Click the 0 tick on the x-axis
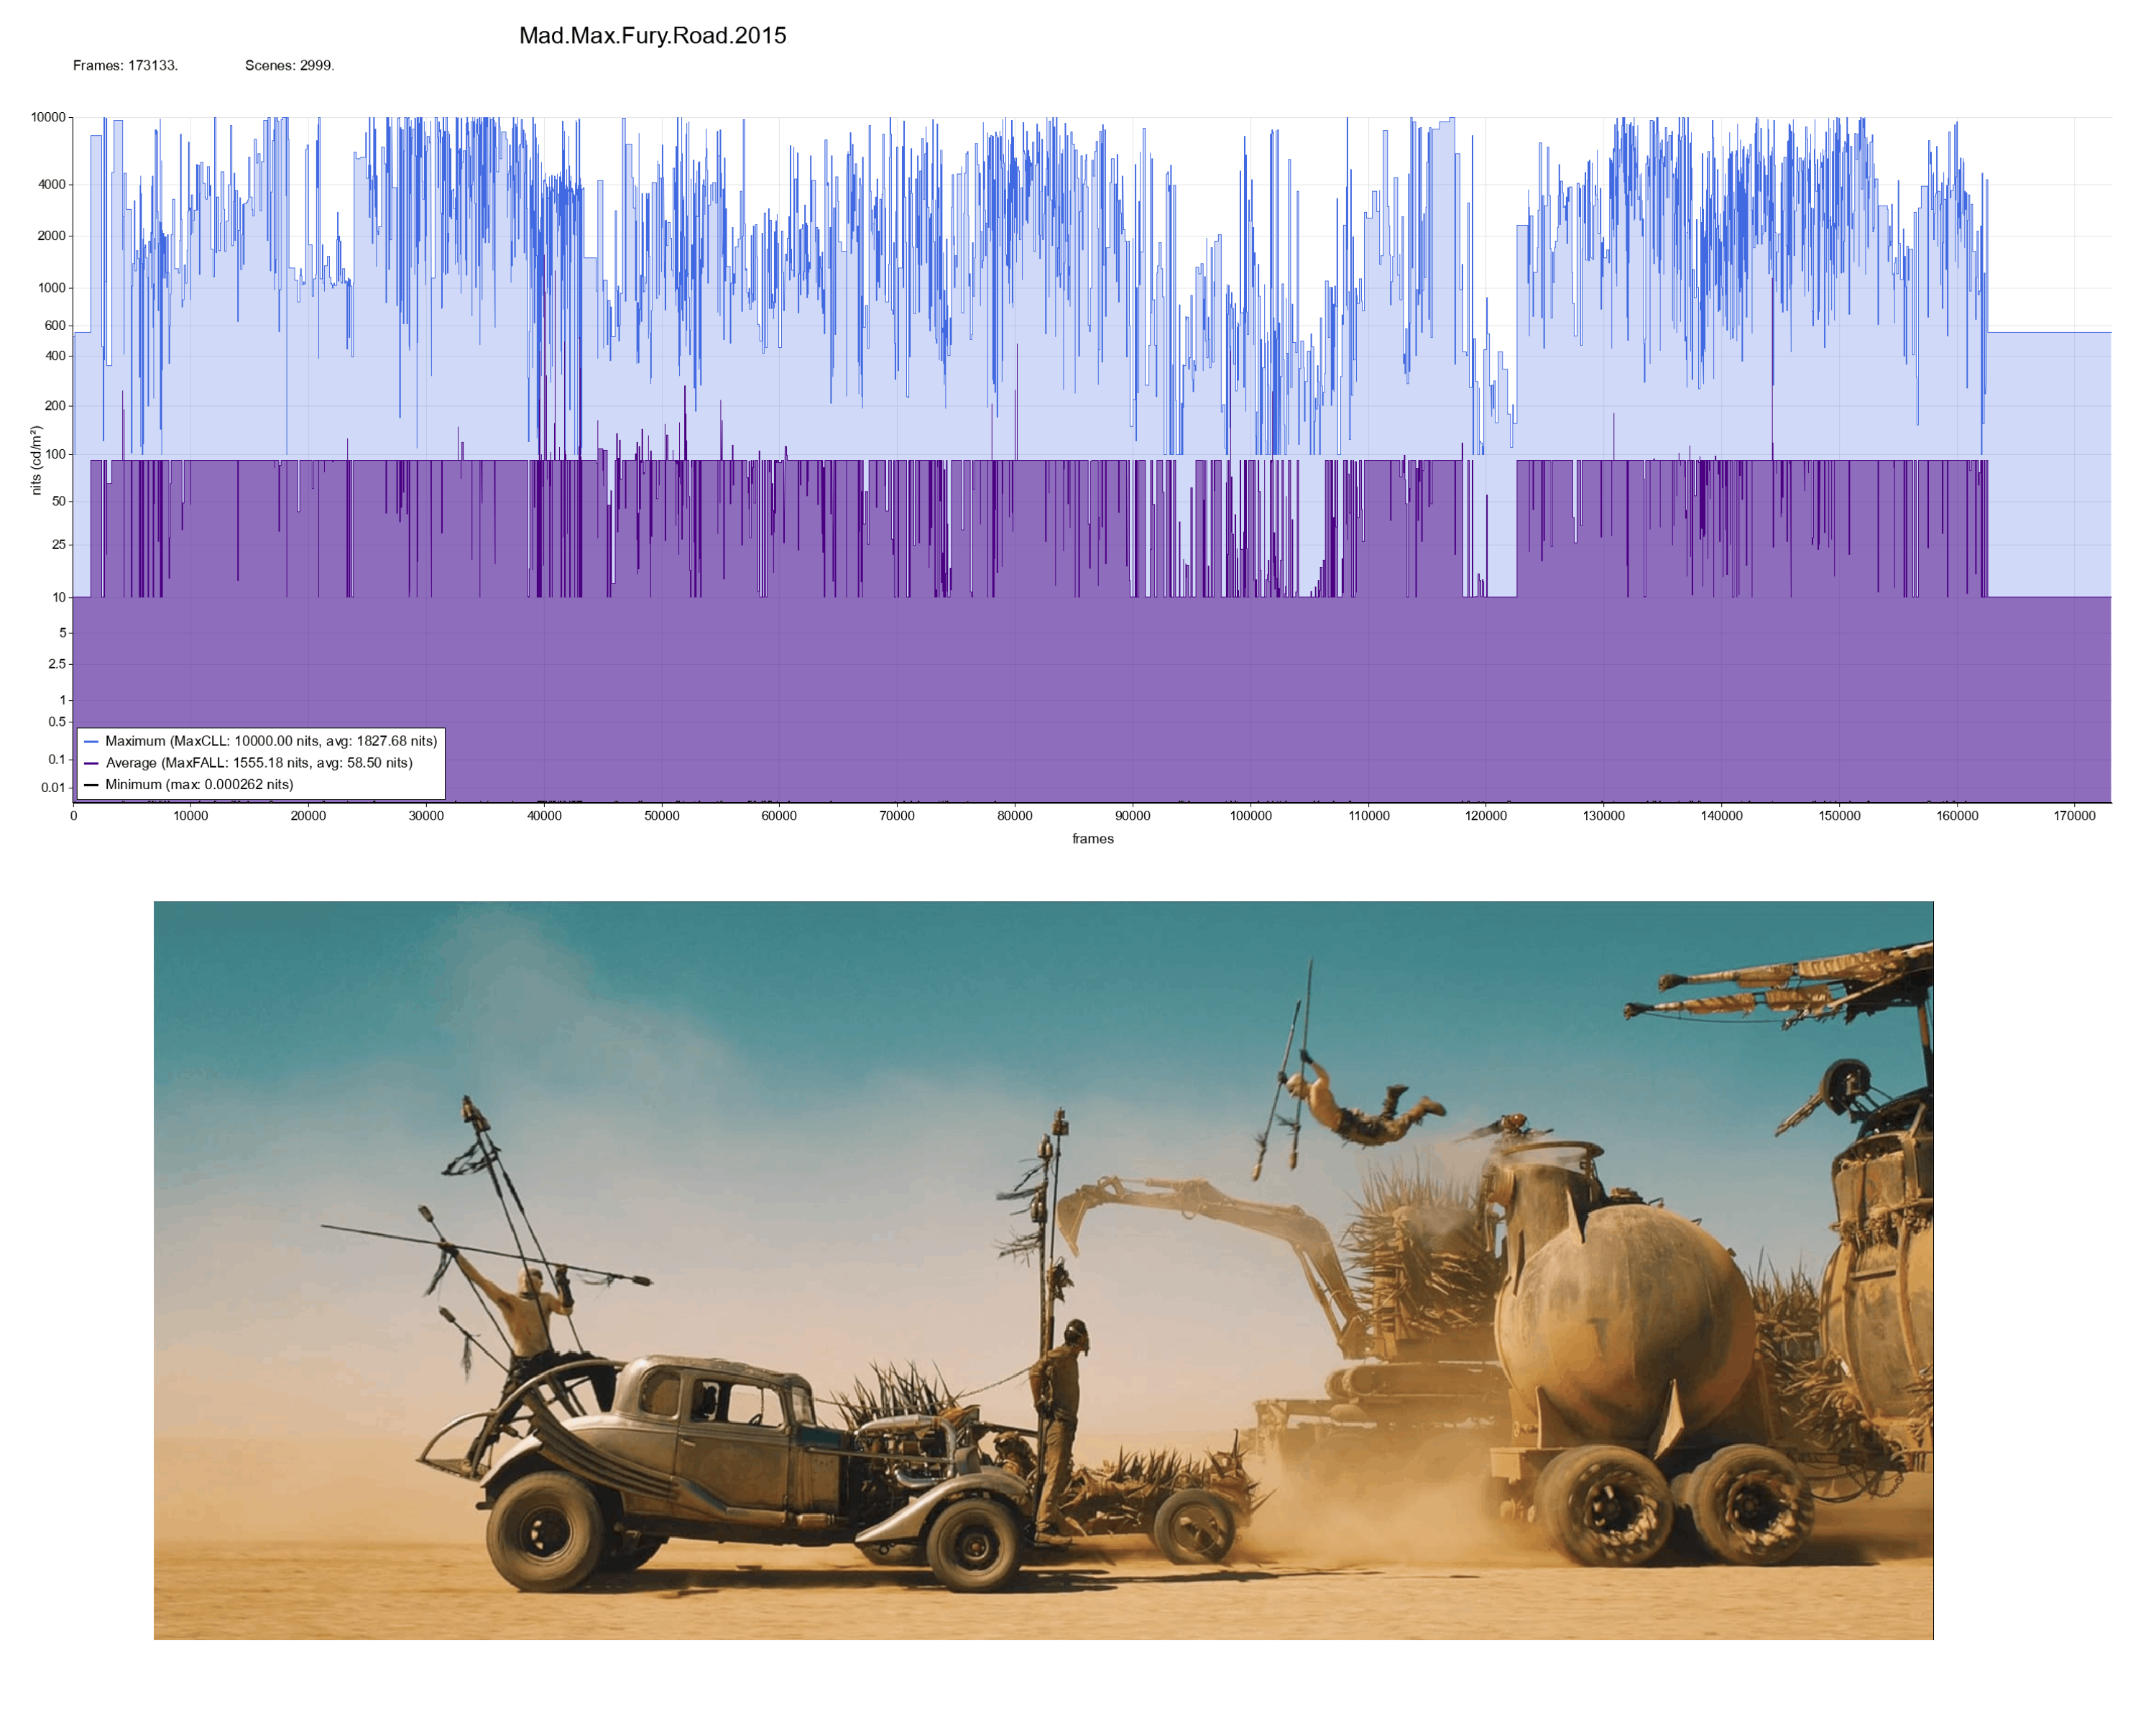 point(73,816)
